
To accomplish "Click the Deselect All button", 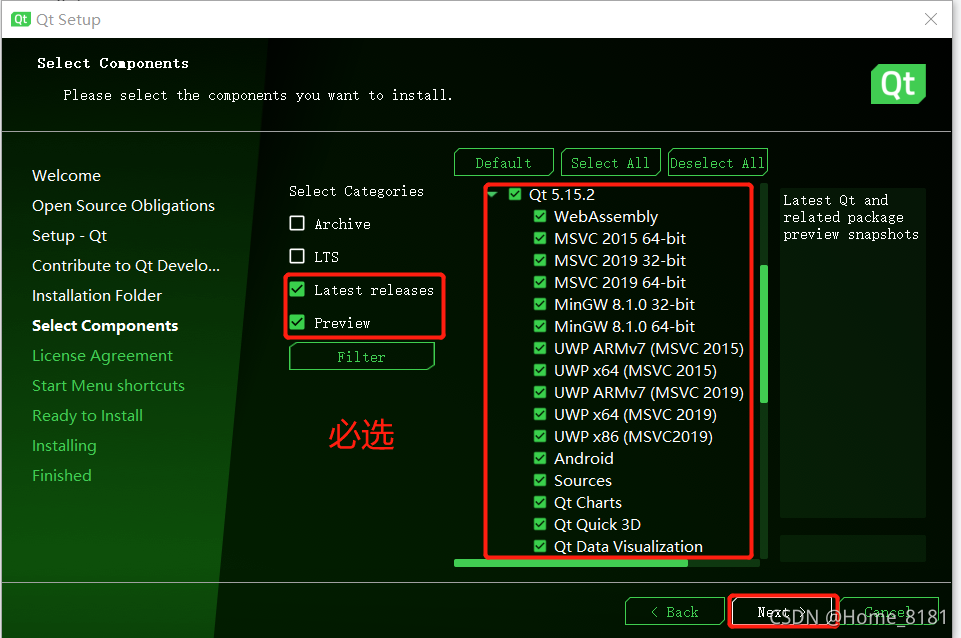I will 717,162.
